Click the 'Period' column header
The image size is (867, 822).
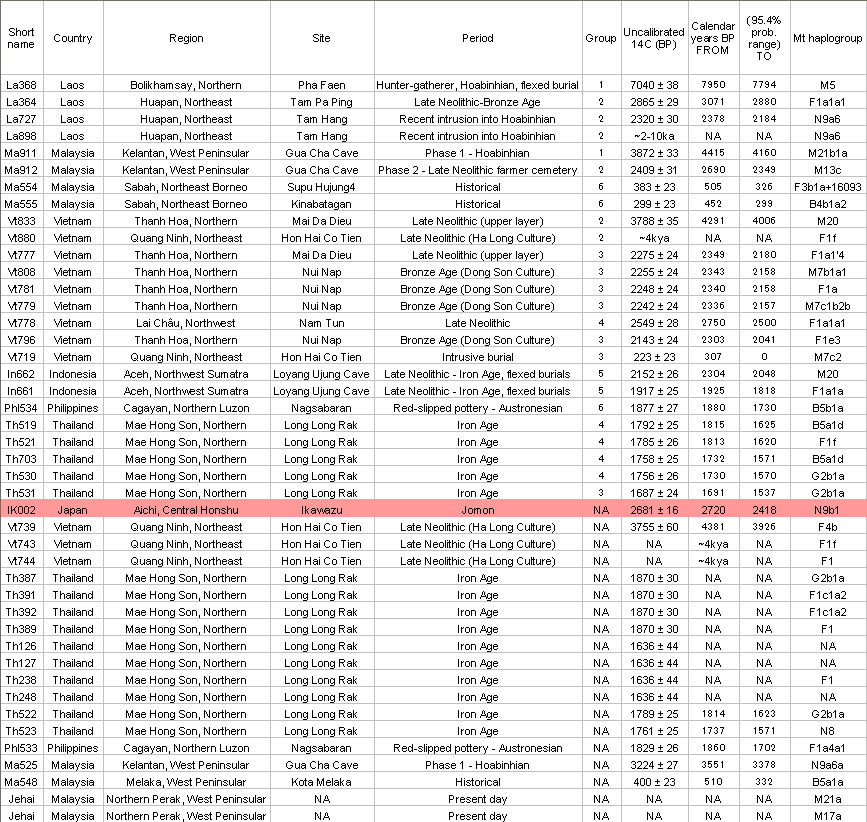click(x=478, y=38)
